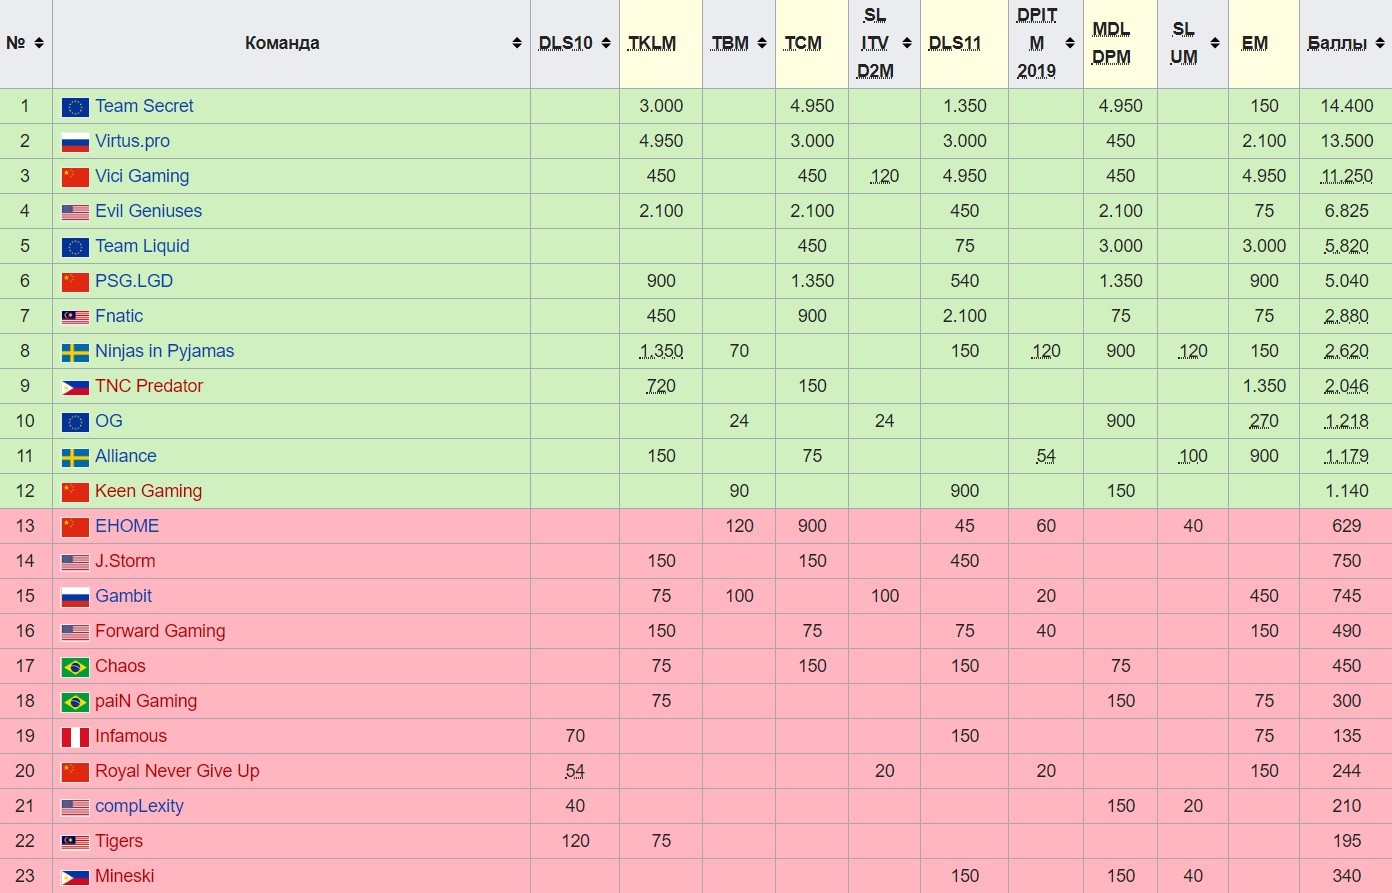Click the Team Secret flag icon
The width and height of the screenshot is (1392, 893).
click(75, 107)
